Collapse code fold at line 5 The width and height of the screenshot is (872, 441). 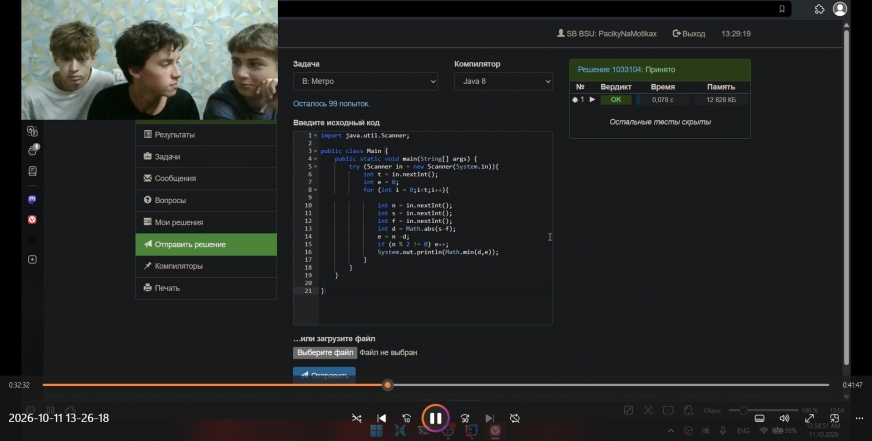pos(315,167)
